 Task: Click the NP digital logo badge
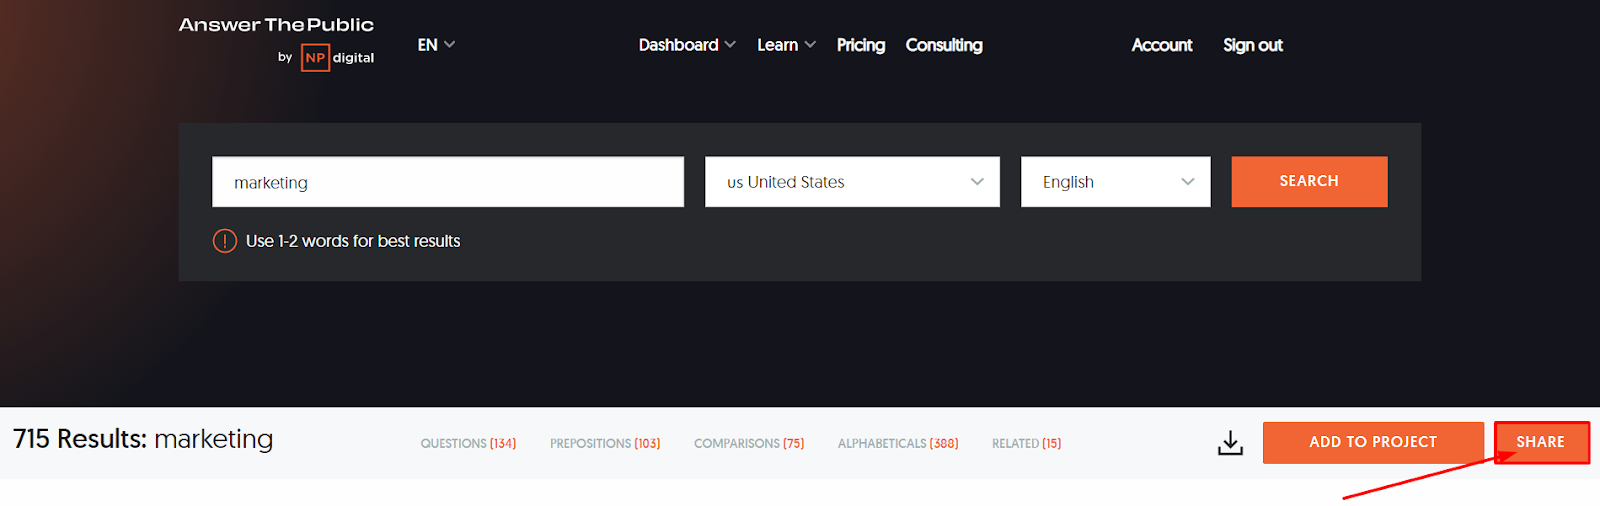(315, 58)
